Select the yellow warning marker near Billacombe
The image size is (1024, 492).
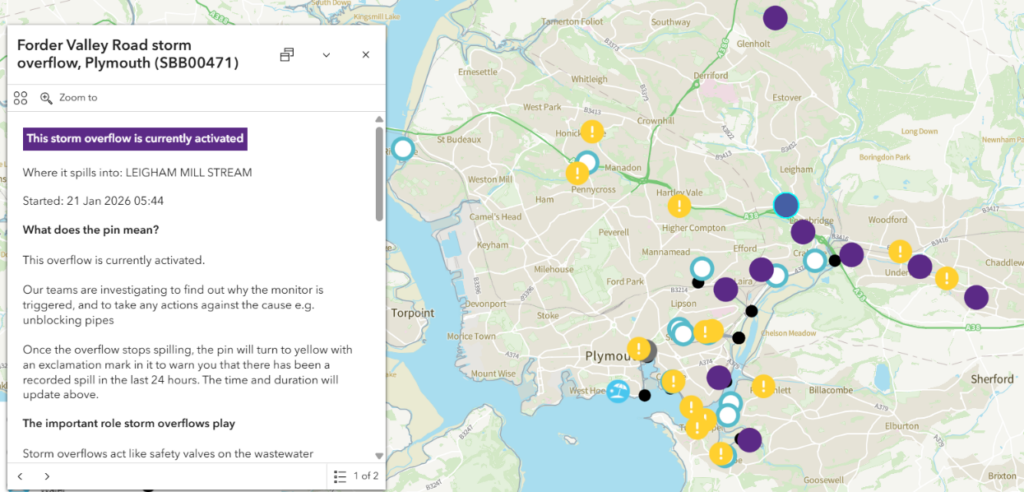point(764,386)
